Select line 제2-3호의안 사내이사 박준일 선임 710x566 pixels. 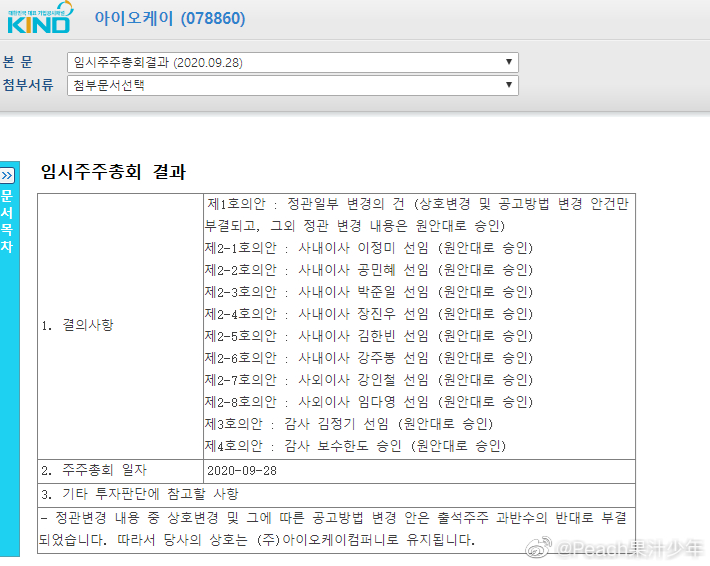(369, 292)
